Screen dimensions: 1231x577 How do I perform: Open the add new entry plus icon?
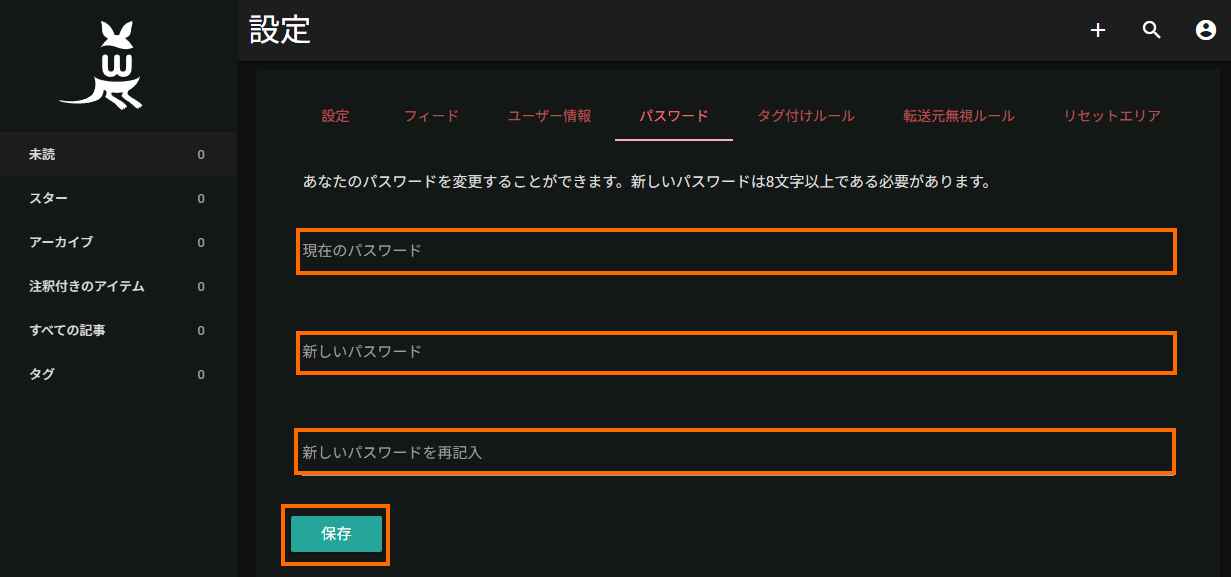1098,31
